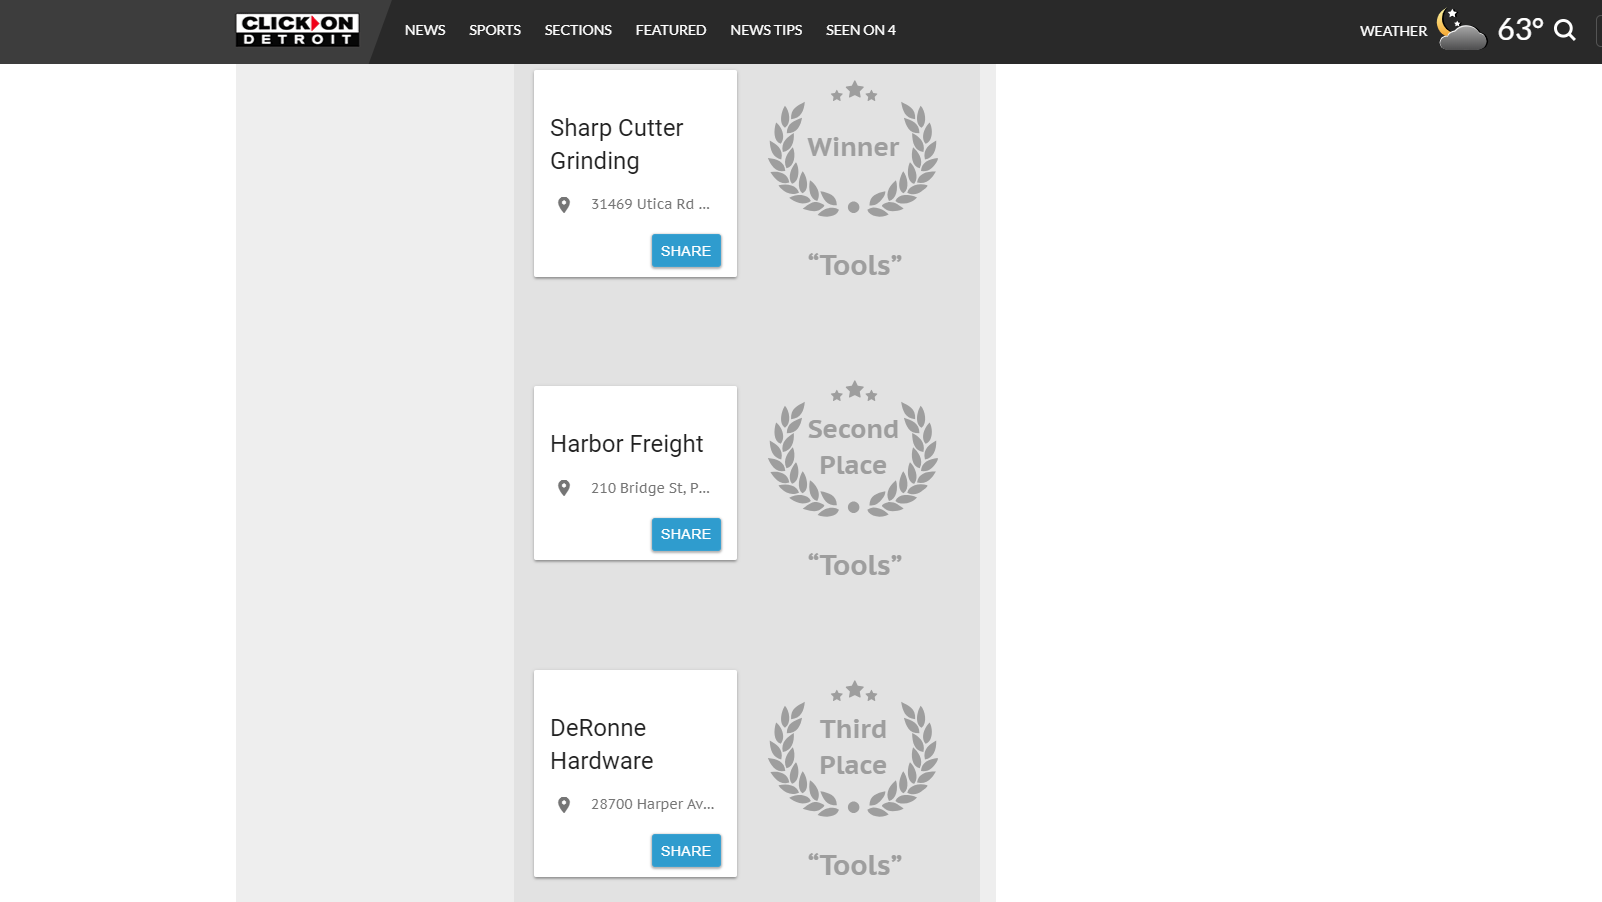Click the location pin for Harbor Freight

563,488
